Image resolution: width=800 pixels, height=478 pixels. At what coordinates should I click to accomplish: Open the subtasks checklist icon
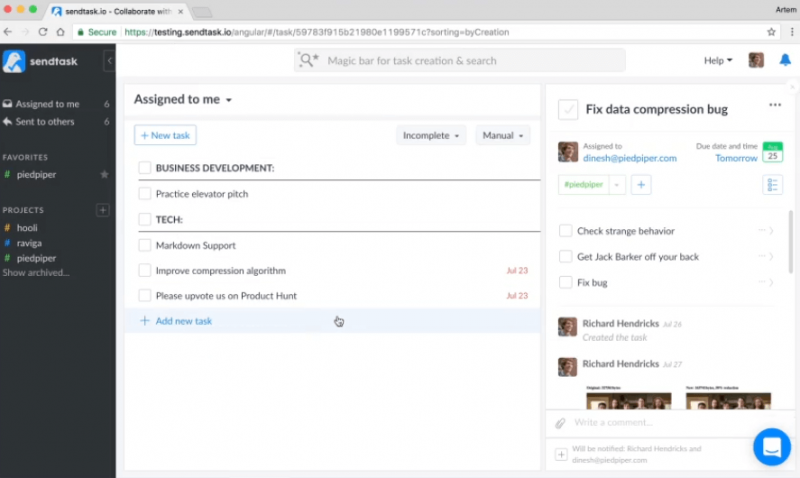pos(772,185)
